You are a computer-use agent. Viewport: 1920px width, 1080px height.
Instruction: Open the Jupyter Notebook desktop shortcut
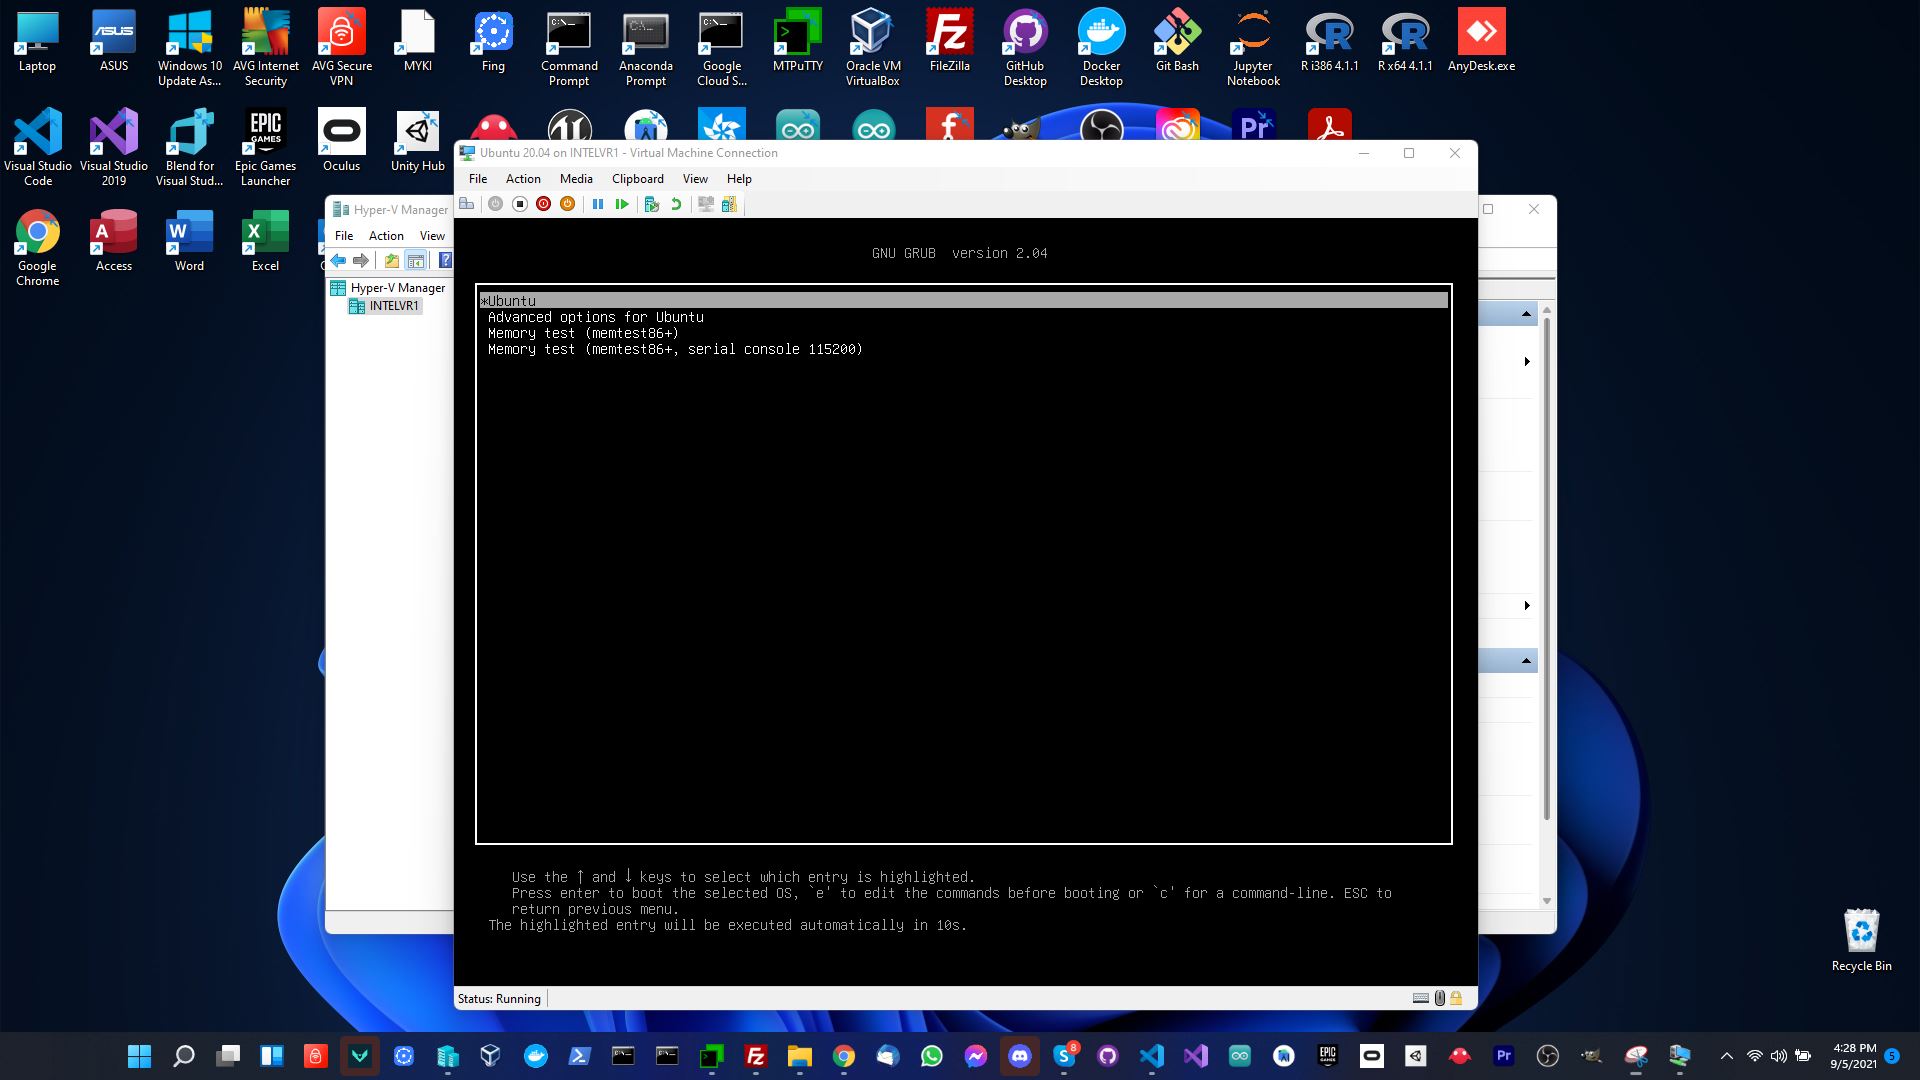click(x=1253, y=48)
